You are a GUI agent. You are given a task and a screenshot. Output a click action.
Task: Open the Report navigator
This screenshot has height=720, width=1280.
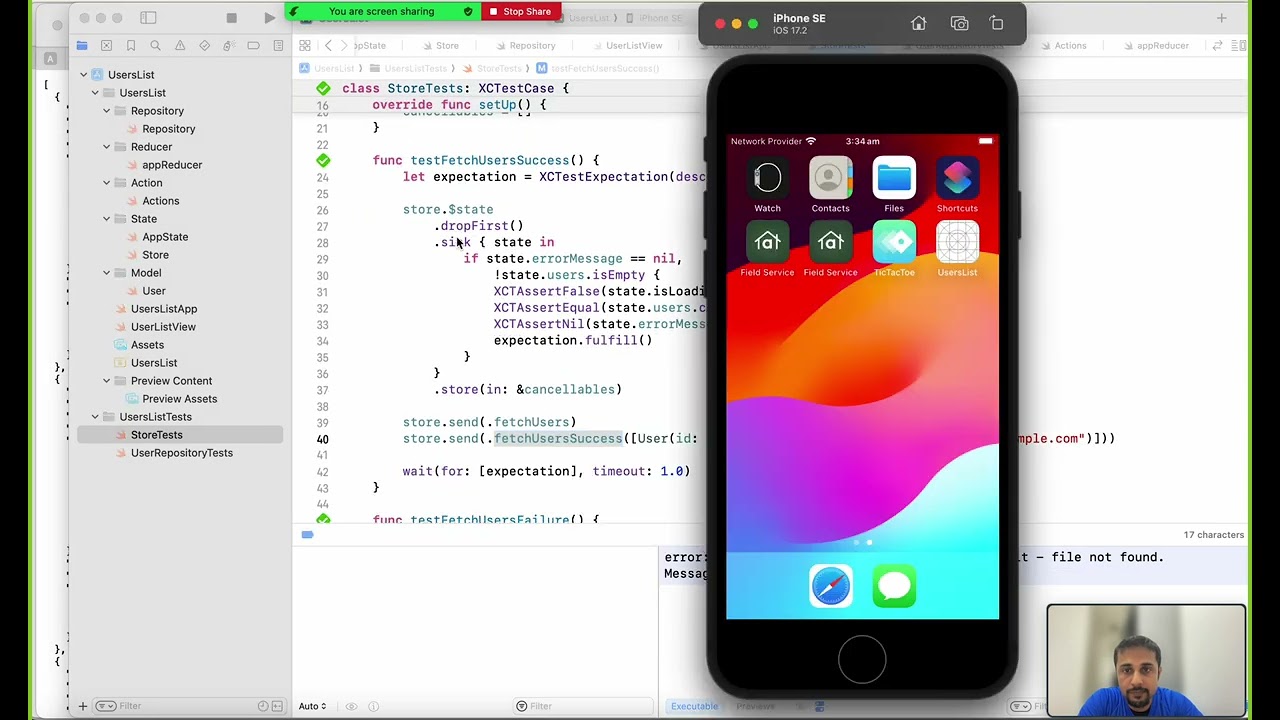pyautogui.click(x=278, y=45)
